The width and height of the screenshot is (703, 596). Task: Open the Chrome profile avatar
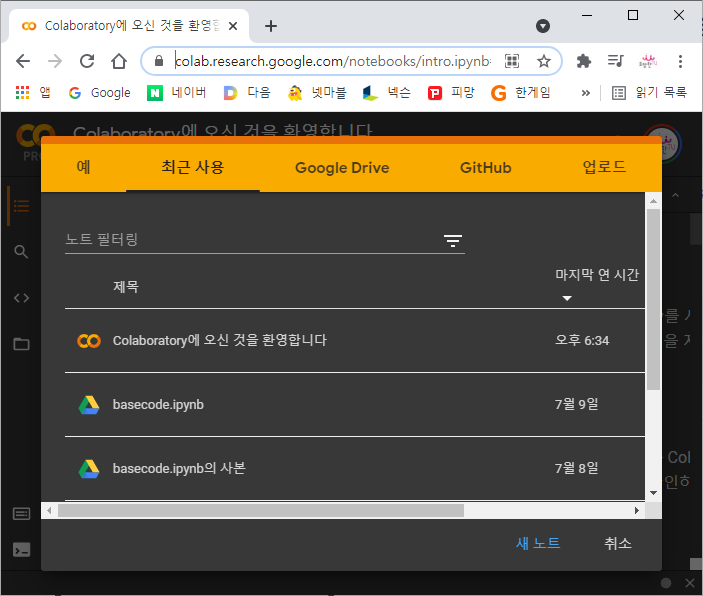[x=648, y=61]
